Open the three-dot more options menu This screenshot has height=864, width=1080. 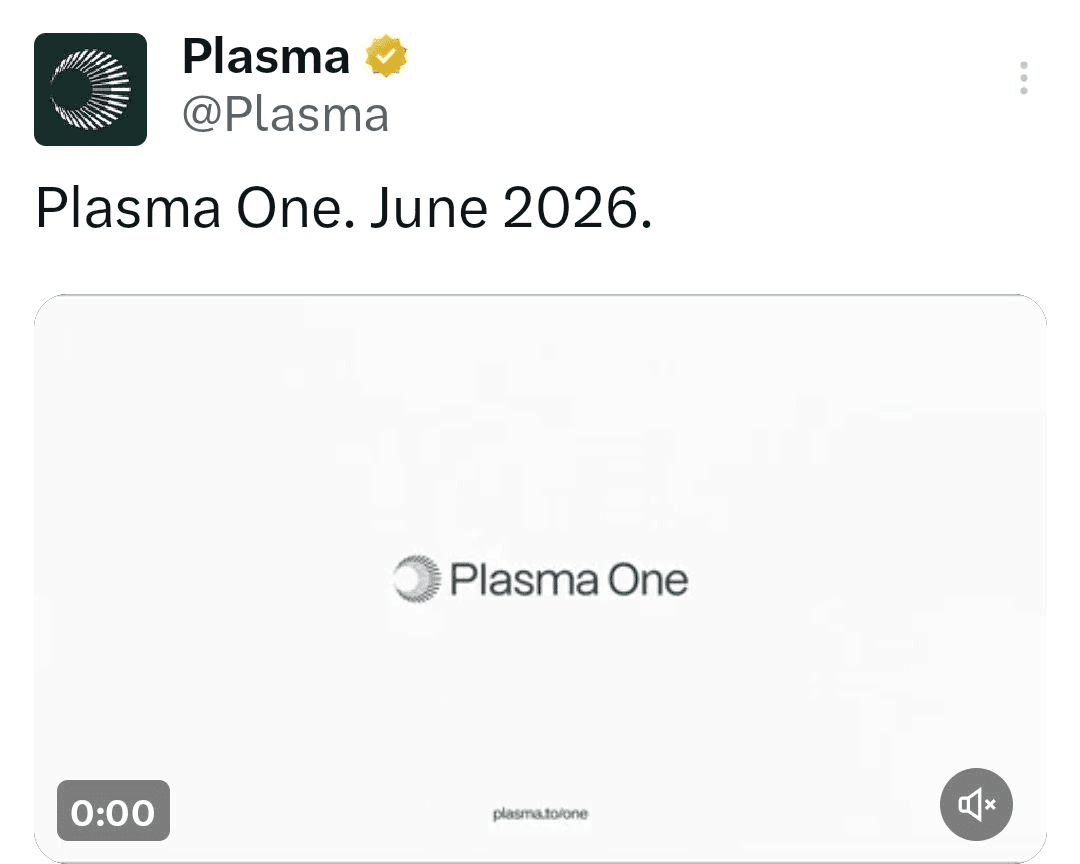pos(1023,78)
